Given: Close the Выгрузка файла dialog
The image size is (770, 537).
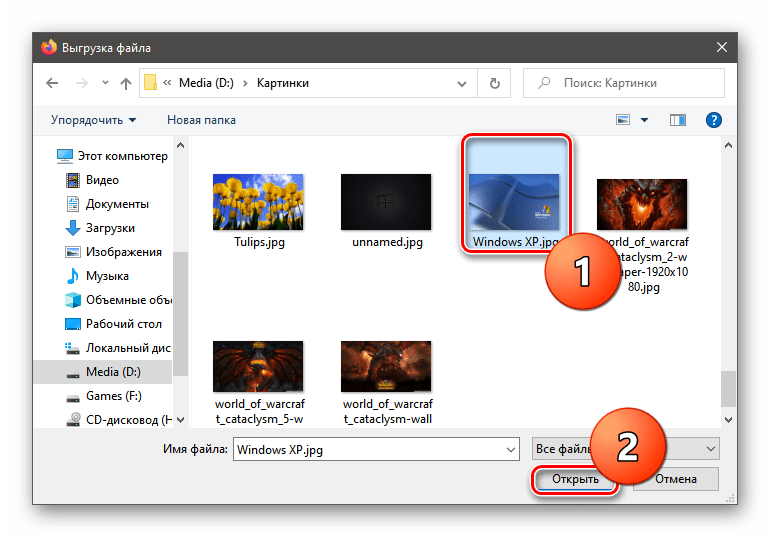Looking at the screenshot, I should [x=721, y=47].
